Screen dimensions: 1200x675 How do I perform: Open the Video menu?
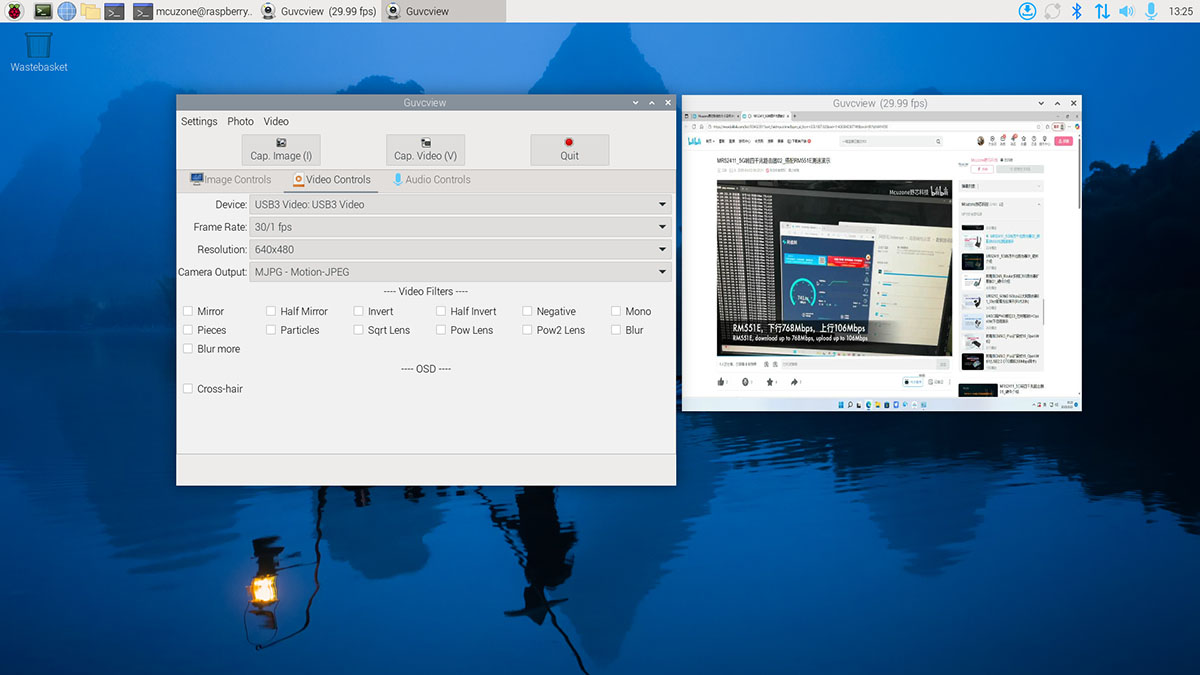(276, 121)
